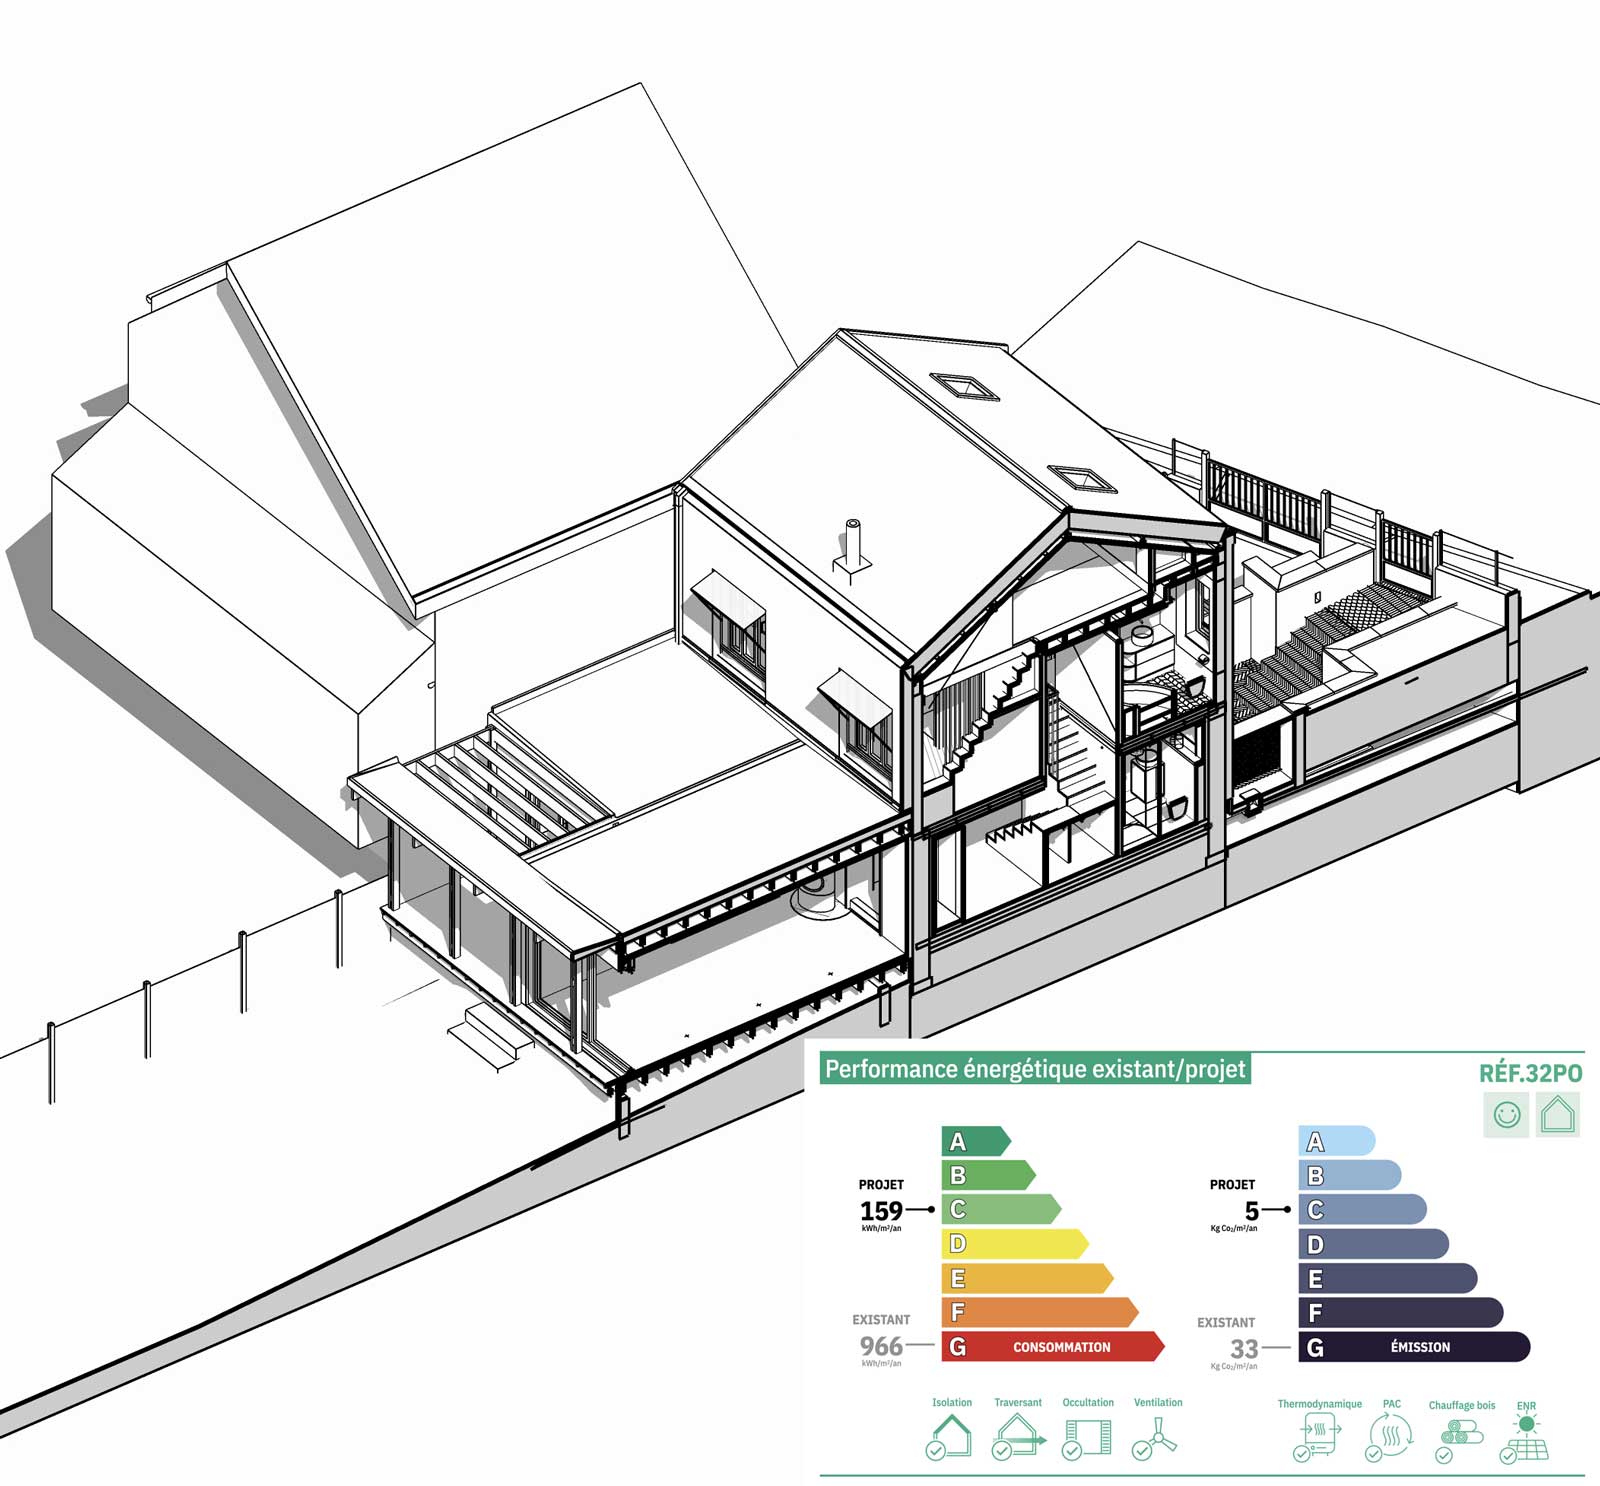
Task: Click the 33 existant emission value
Action: pos(1243,1349)
